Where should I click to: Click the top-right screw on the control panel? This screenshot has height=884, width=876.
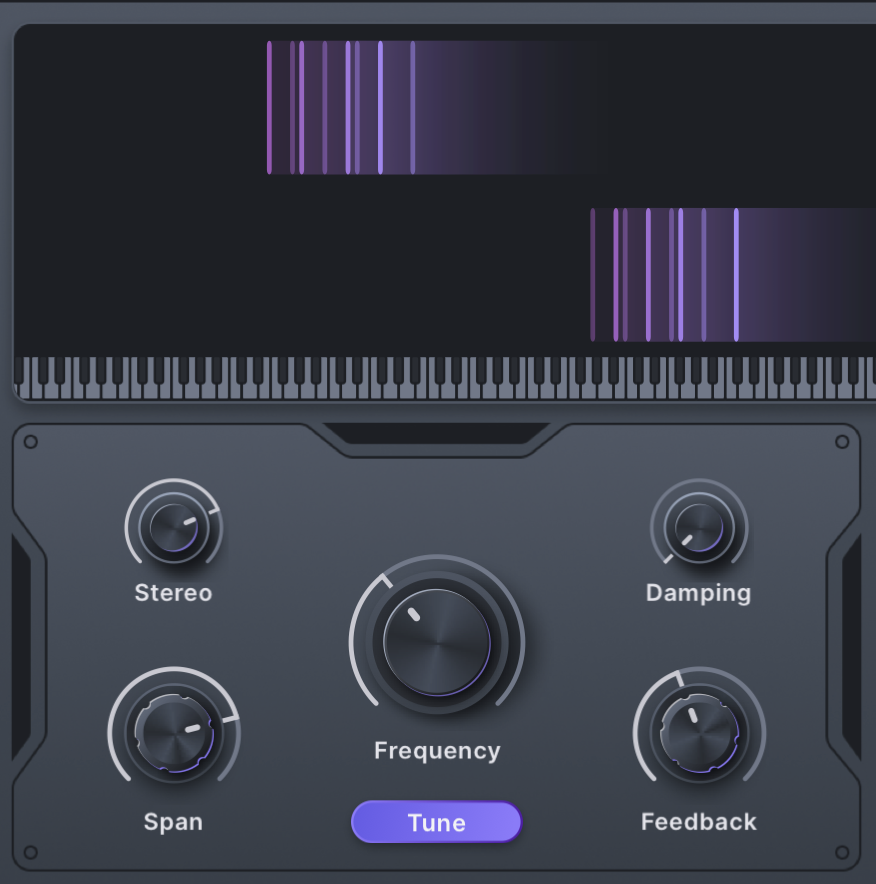click(x=842, y=442)
